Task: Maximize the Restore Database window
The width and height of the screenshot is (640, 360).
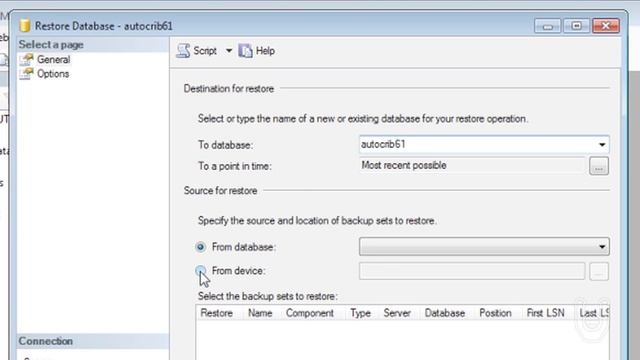Action: click(x=576, y=26)
